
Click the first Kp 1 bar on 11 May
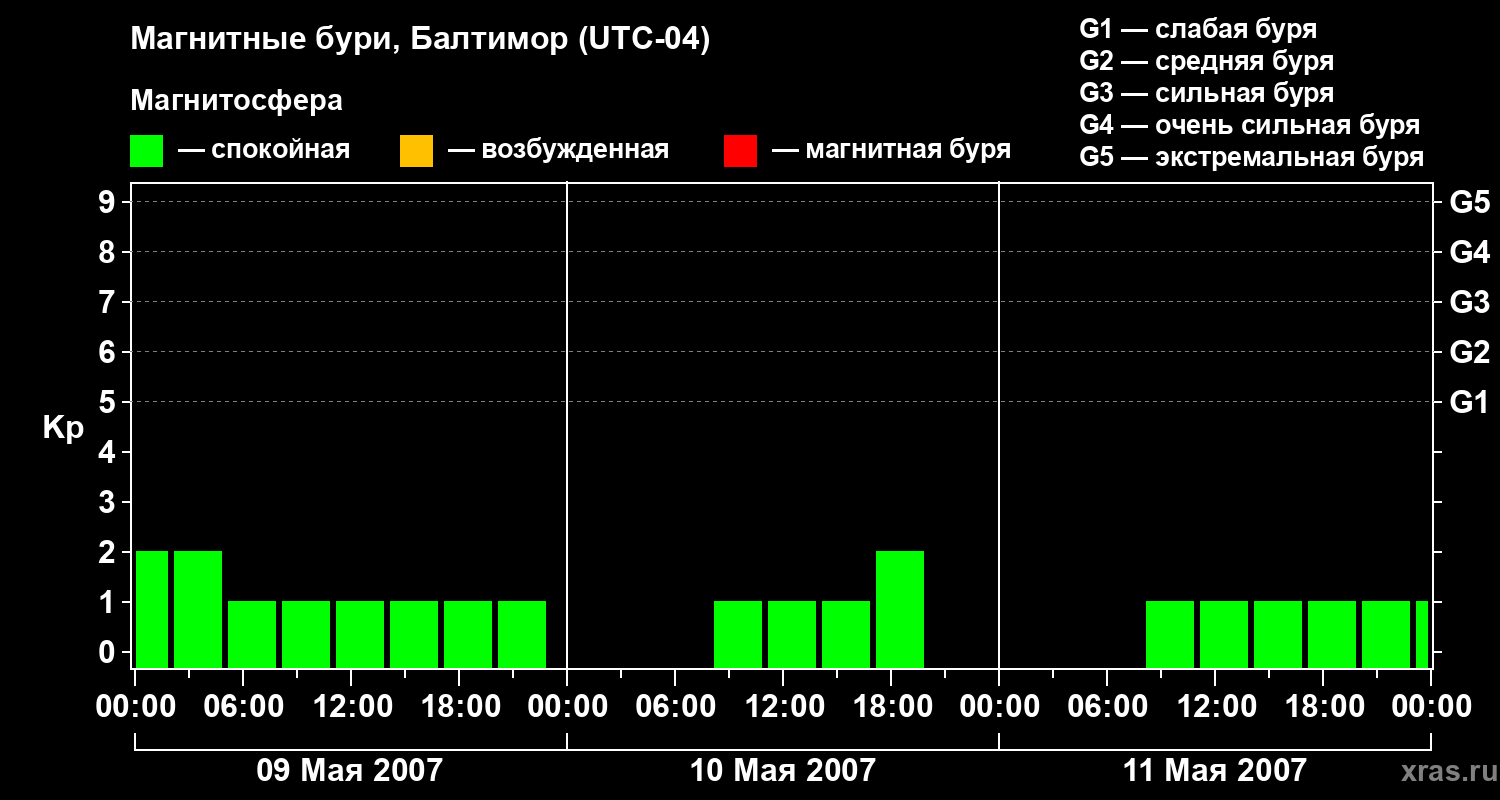1170,634
